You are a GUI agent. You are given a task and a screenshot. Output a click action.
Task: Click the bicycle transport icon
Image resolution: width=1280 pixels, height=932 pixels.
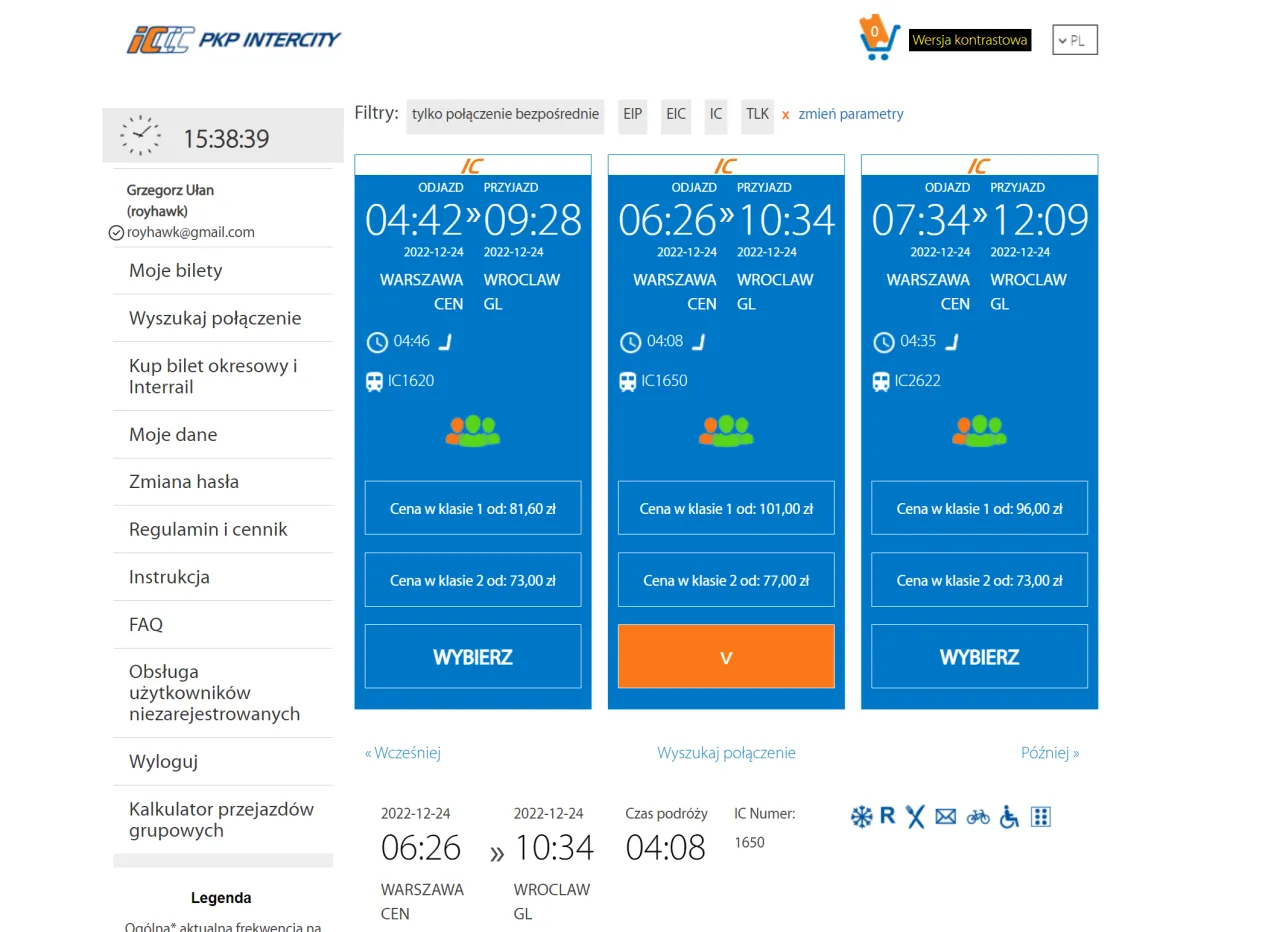coord(977,816)
